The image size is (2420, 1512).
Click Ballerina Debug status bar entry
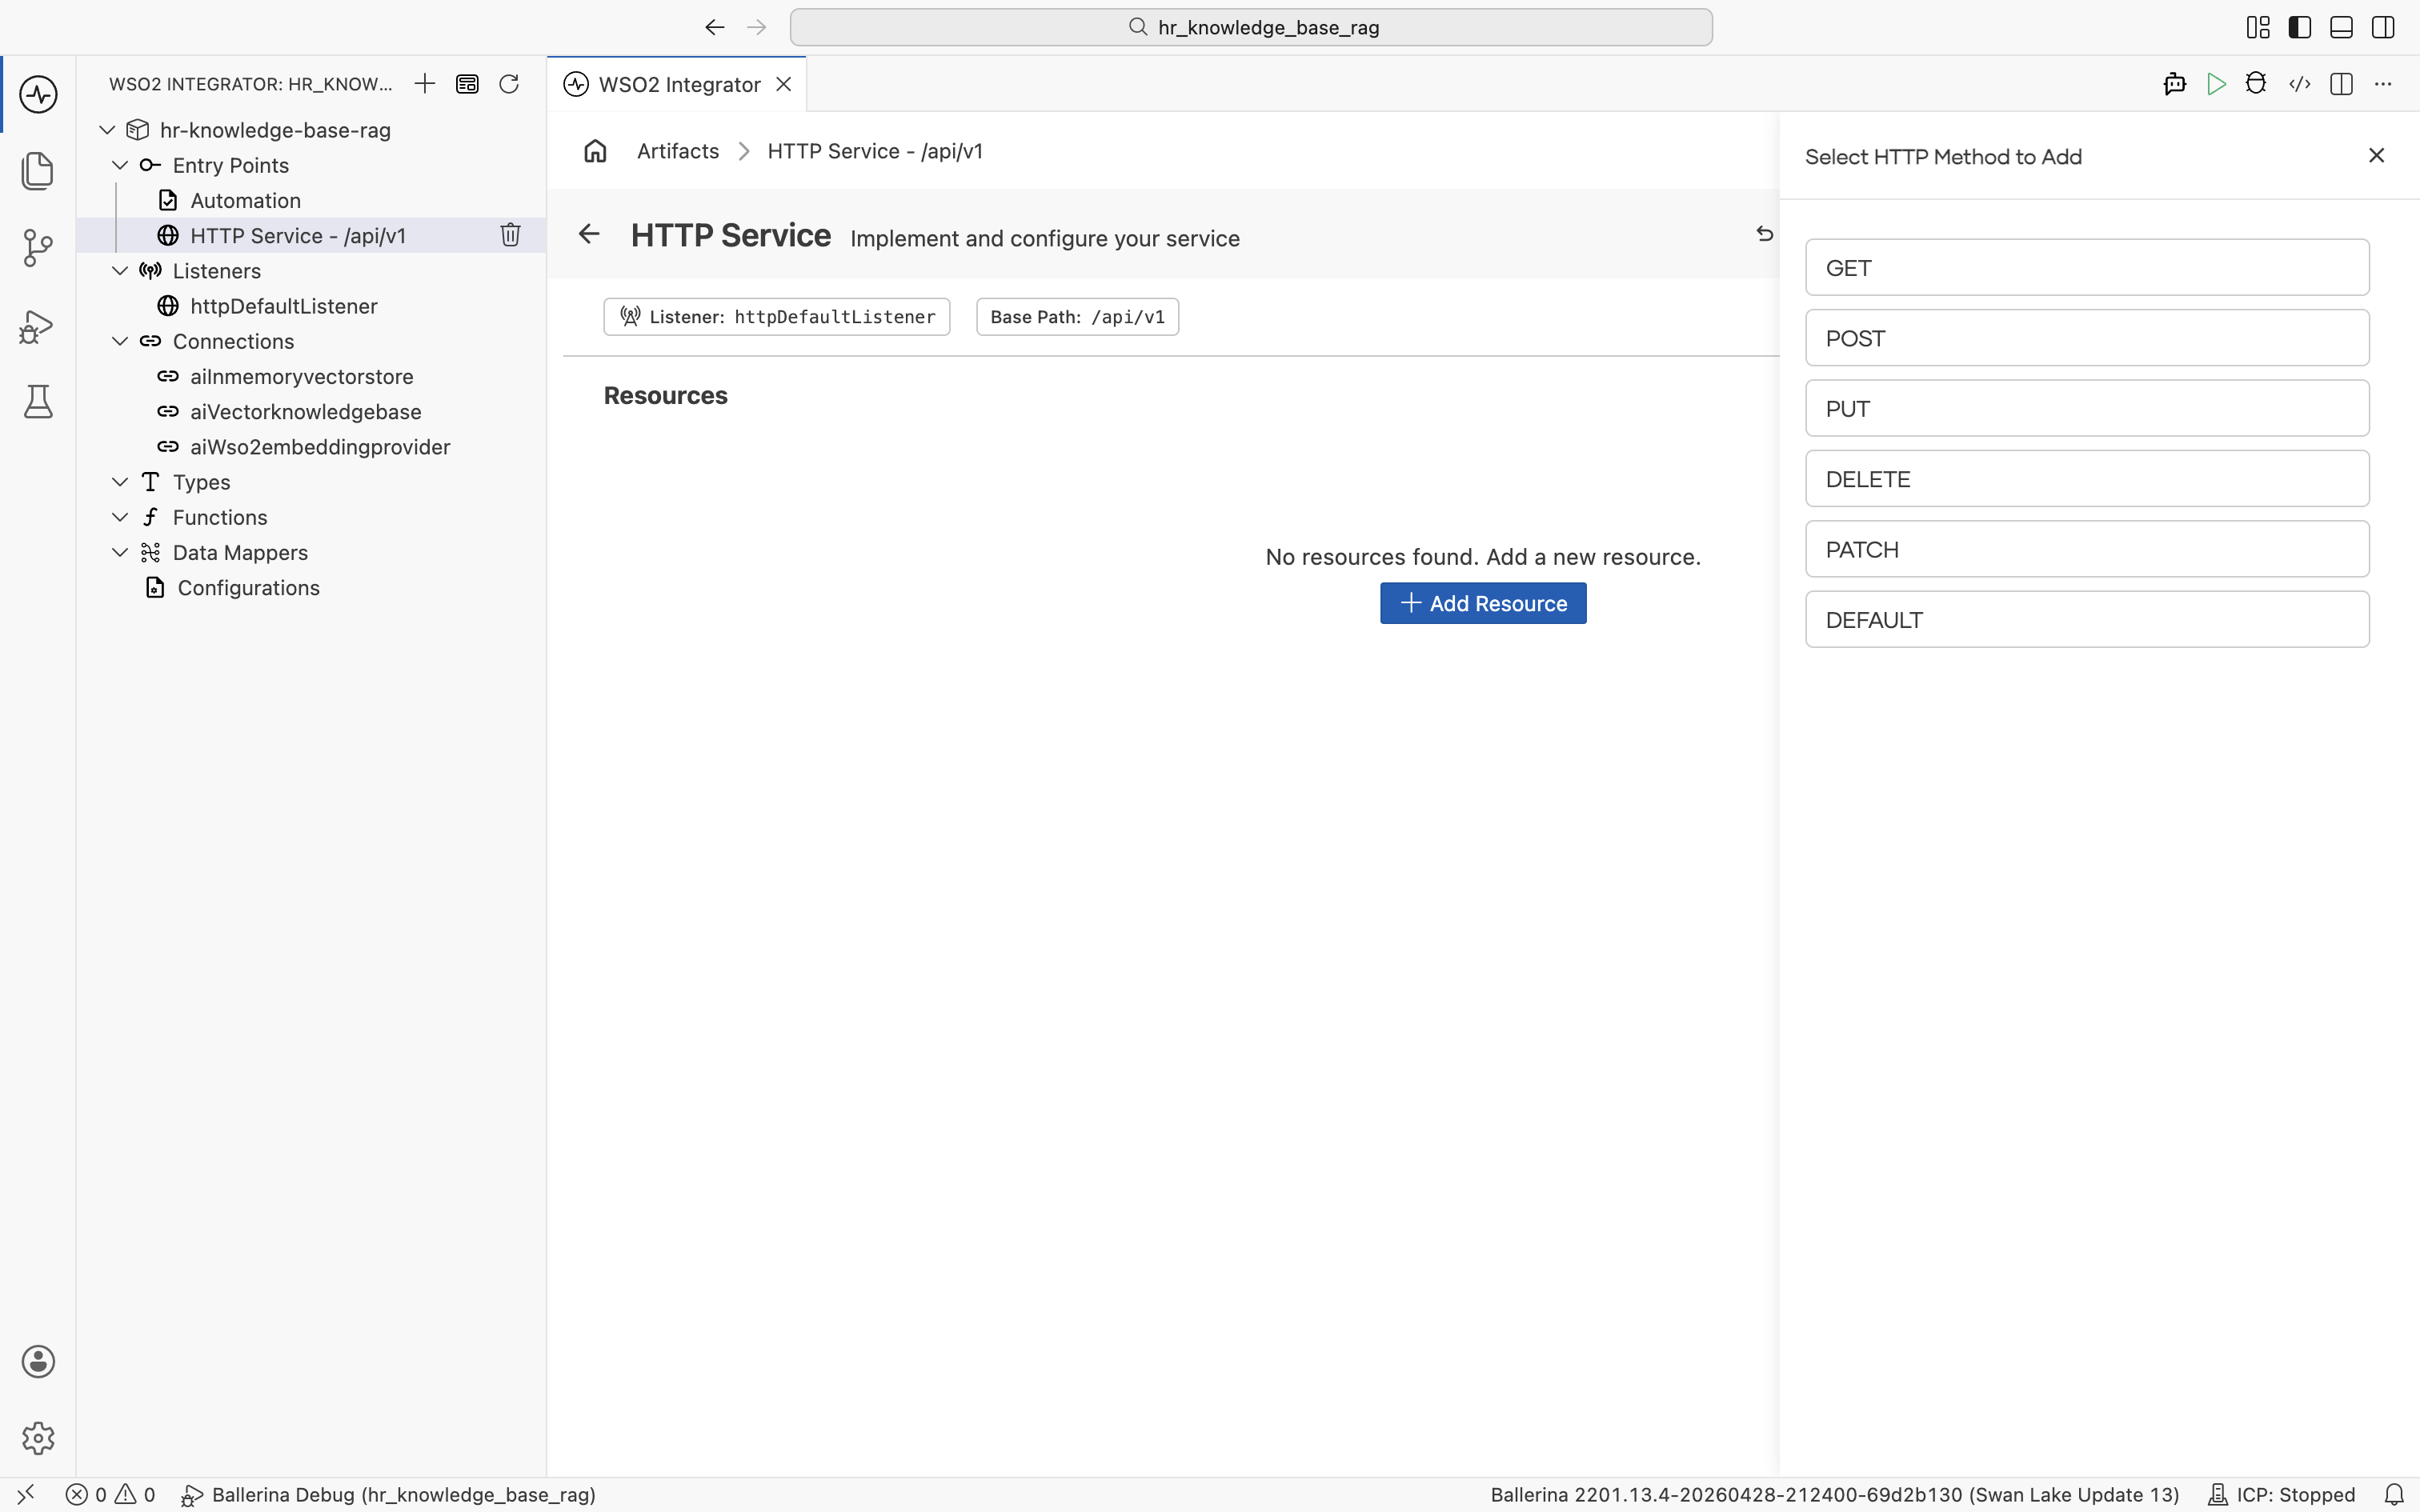click(389, 1494)
